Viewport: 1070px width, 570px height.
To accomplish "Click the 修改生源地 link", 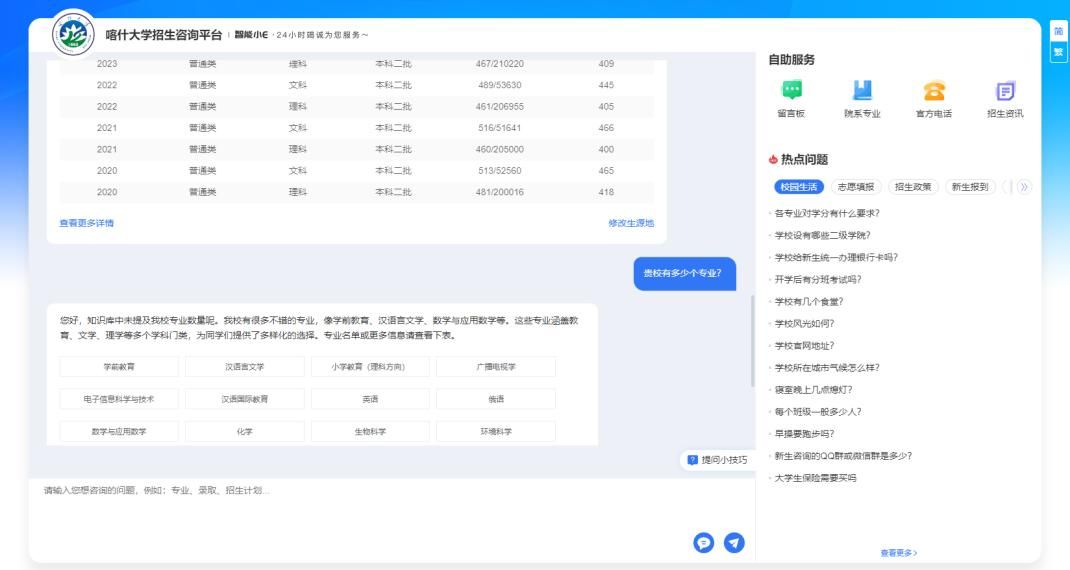I will tap(630, 223).
